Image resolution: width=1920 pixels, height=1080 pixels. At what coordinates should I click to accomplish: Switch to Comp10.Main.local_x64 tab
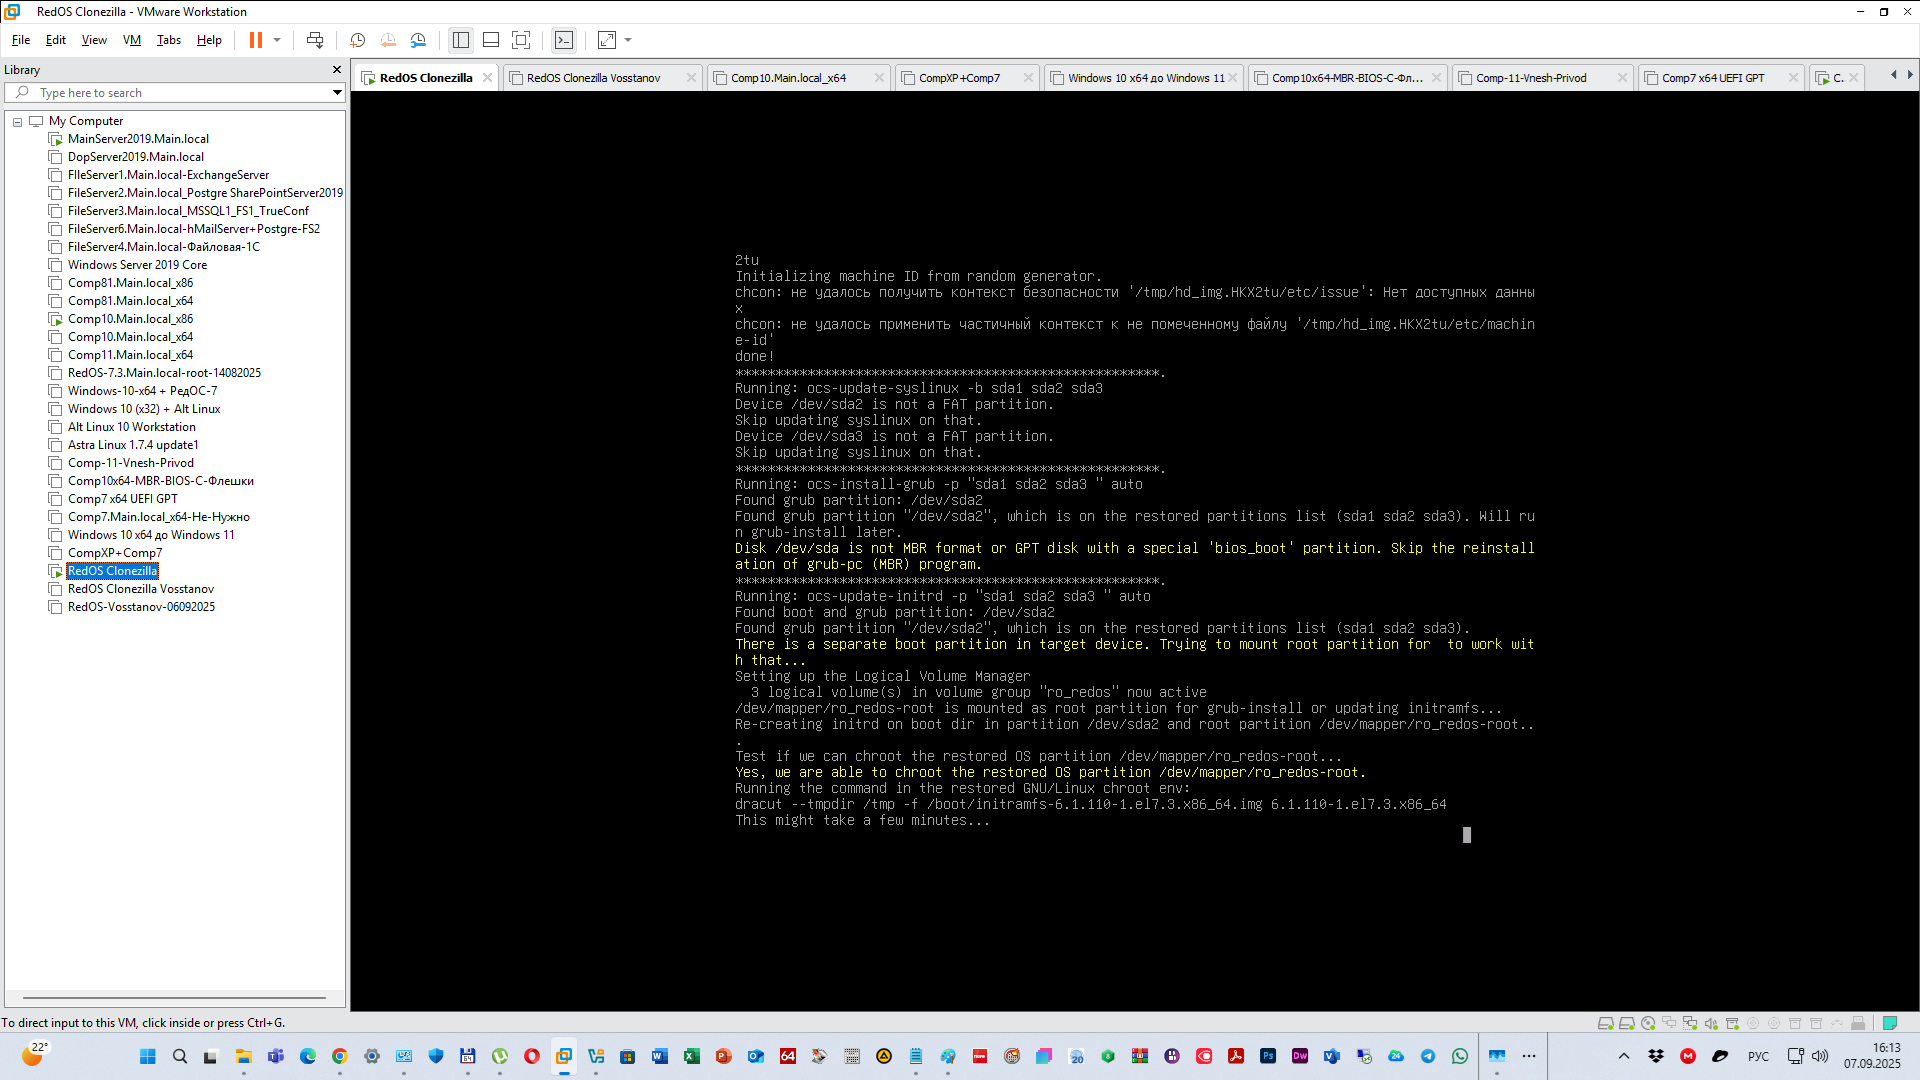pos(788,78)
